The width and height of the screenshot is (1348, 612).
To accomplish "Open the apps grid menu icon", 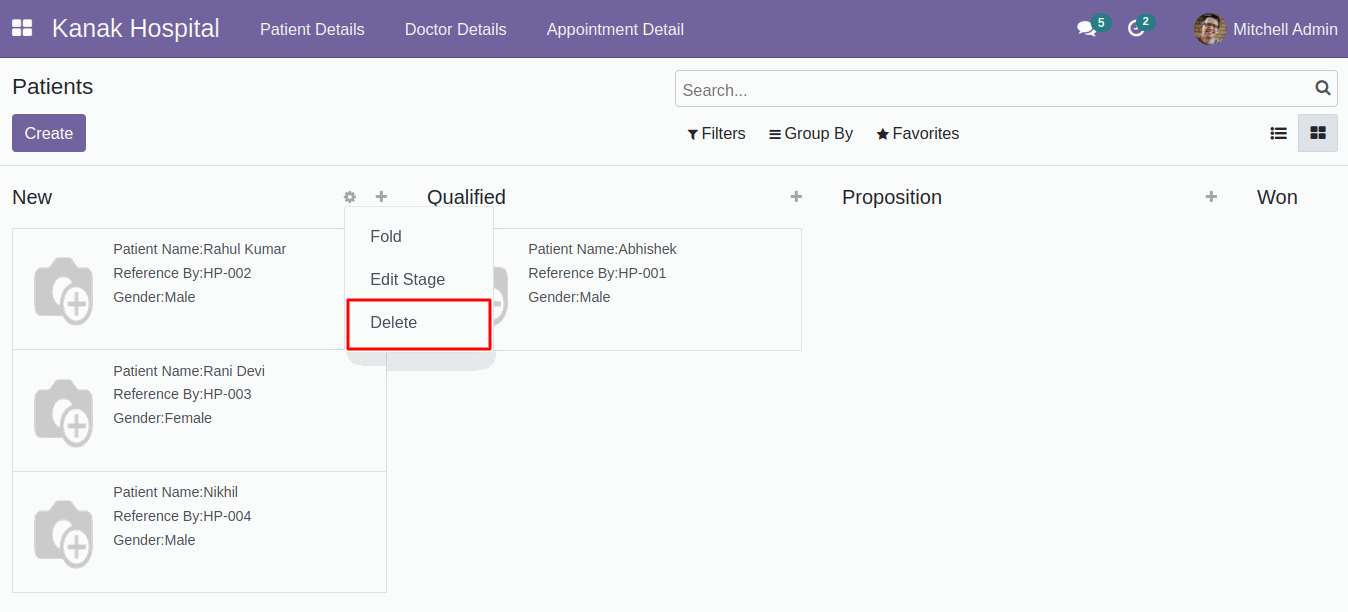I will [x=22, y=29].
